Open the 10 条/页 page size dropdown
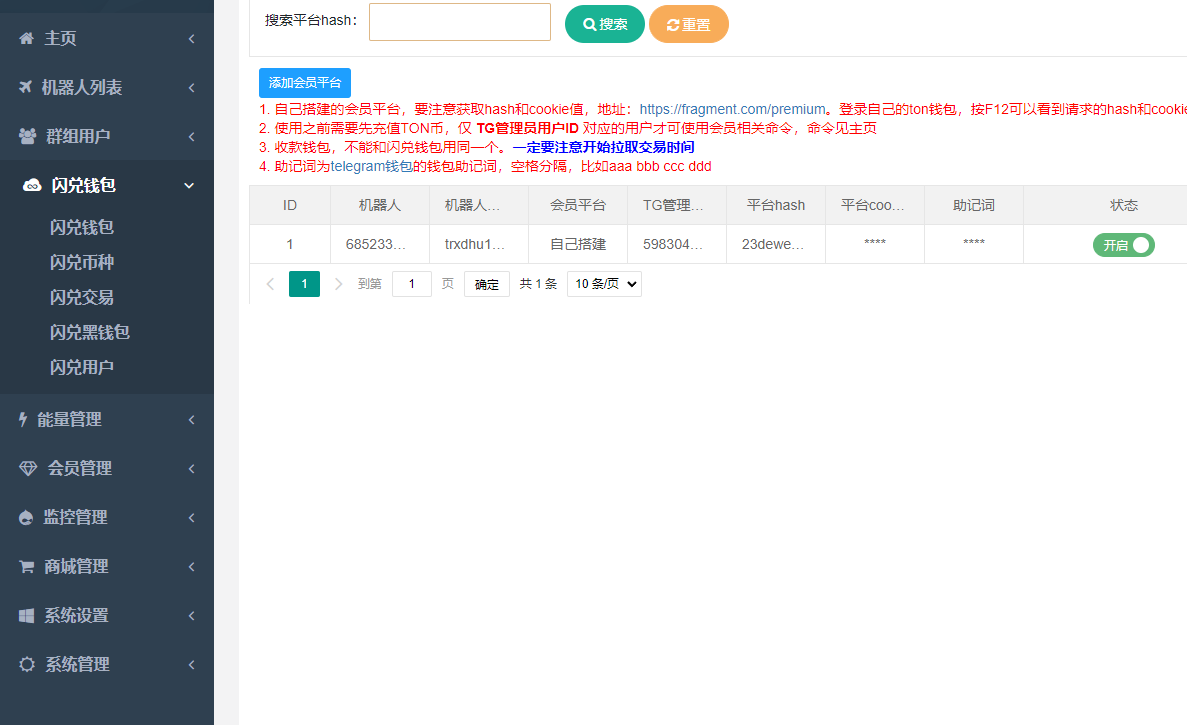Screen dimensions: 1187x725 click(604, 284)
